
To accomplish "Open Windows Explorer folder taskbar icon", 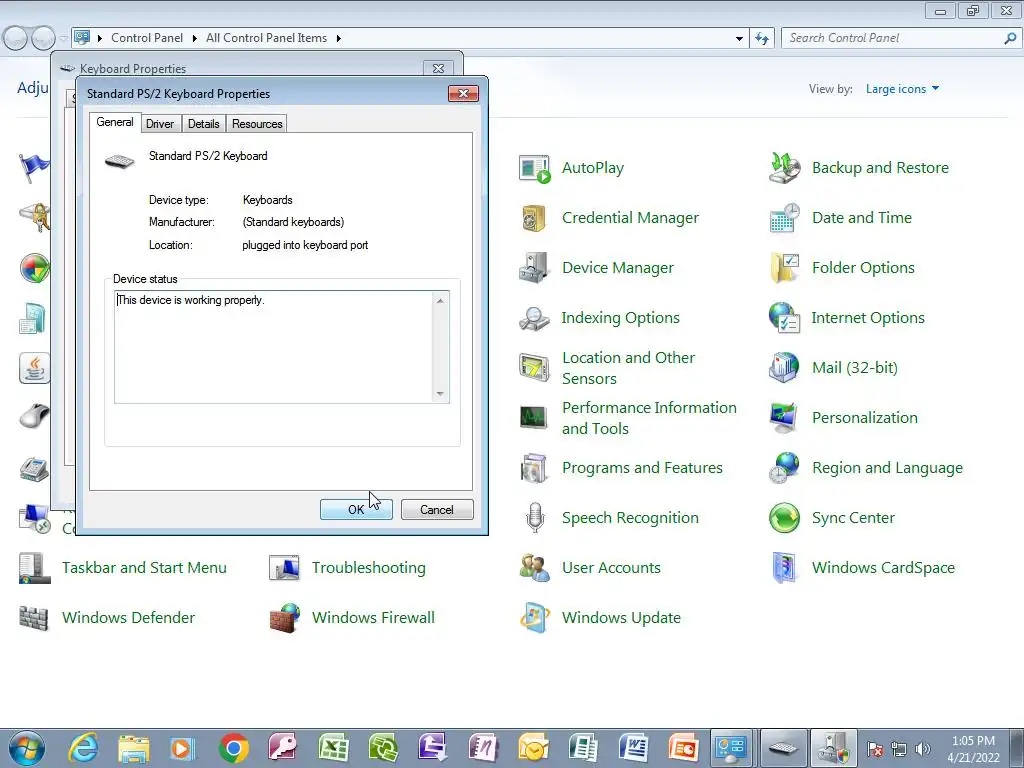I will (134, 748).
